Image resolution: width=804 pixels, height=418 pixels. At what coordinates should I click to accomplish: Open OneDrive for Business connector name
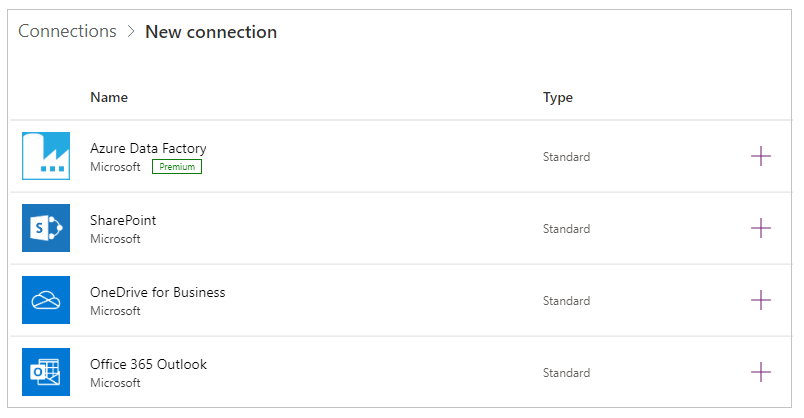157,292
